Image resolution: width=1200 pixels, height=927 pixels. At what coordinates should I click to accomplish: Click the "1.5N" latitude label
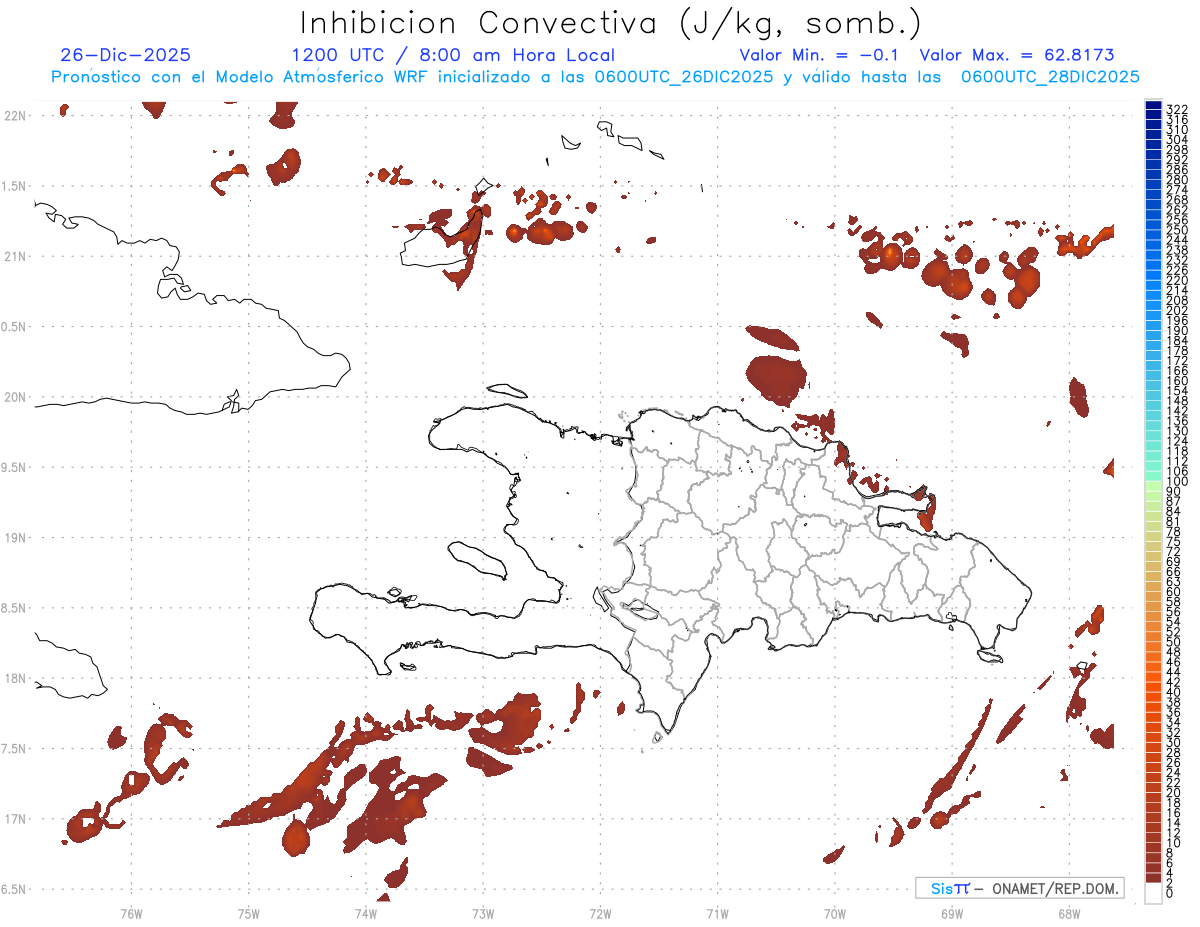(14, 186)
